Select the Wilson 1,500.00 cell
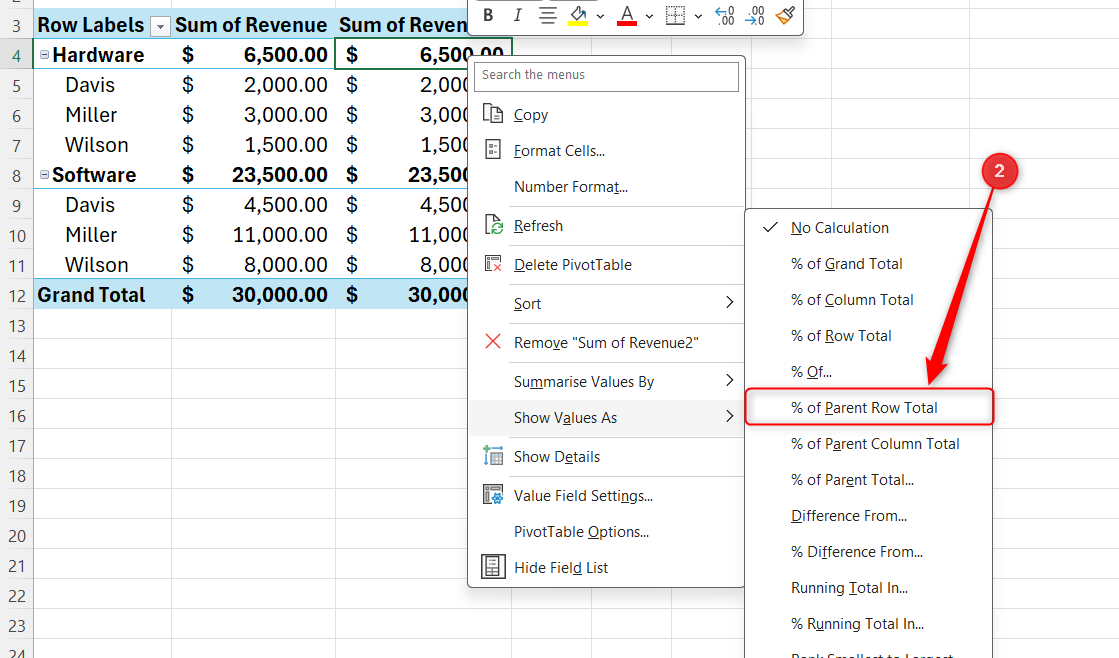The image size is (1119, 658). pos(253,145)
